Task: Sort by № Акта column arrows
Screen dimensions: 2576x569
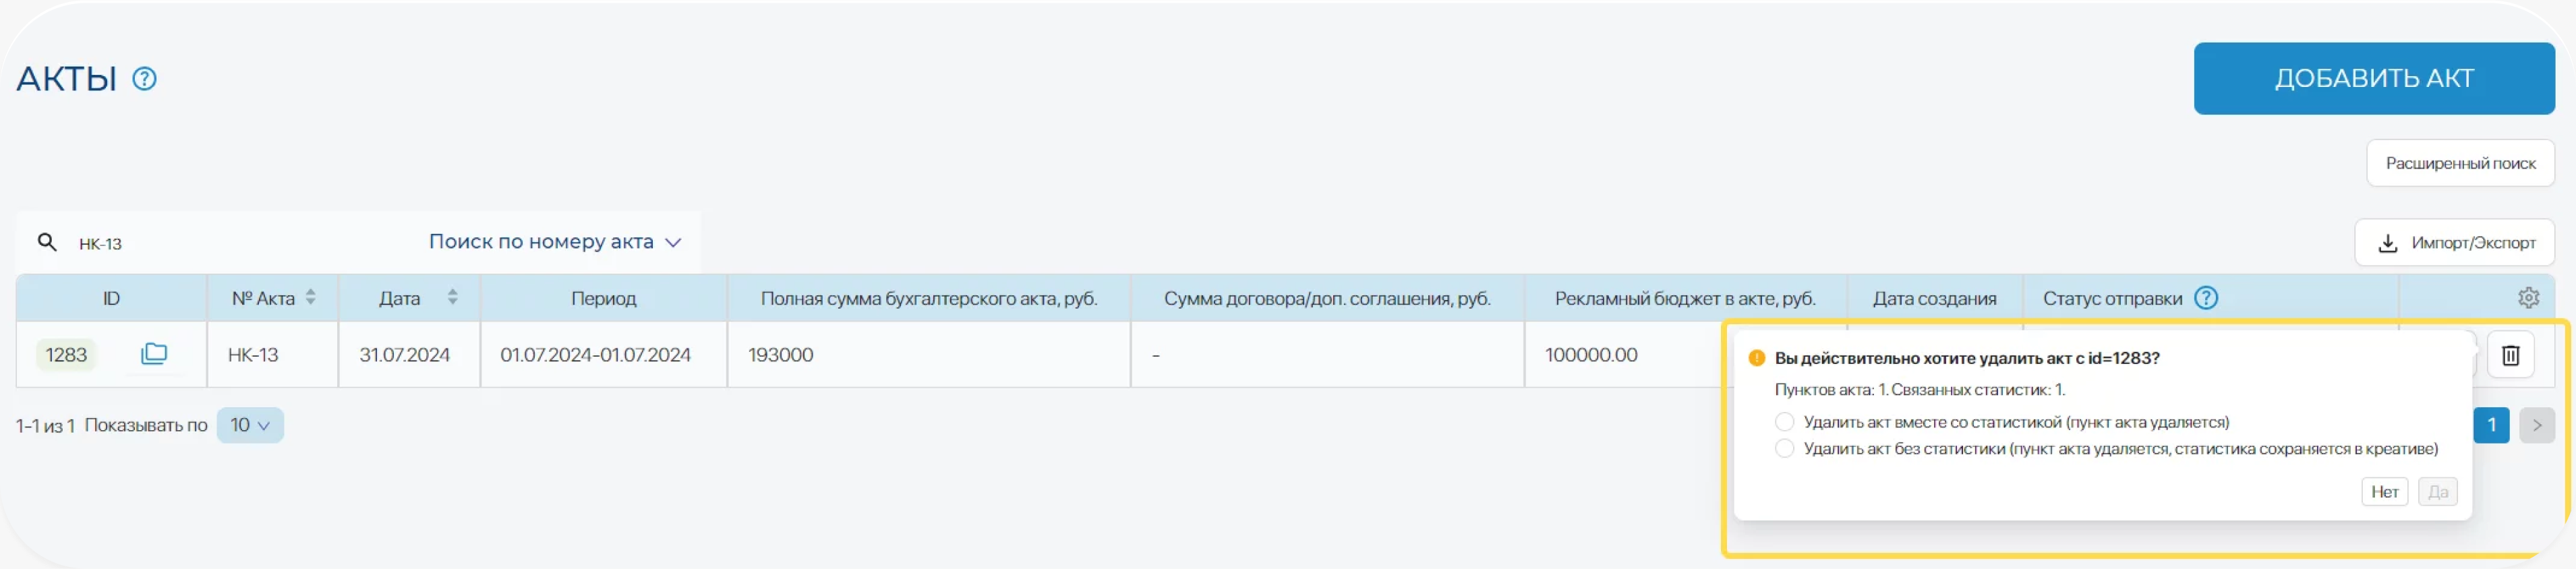Action: pyautogui.click(x=311, y=298)
